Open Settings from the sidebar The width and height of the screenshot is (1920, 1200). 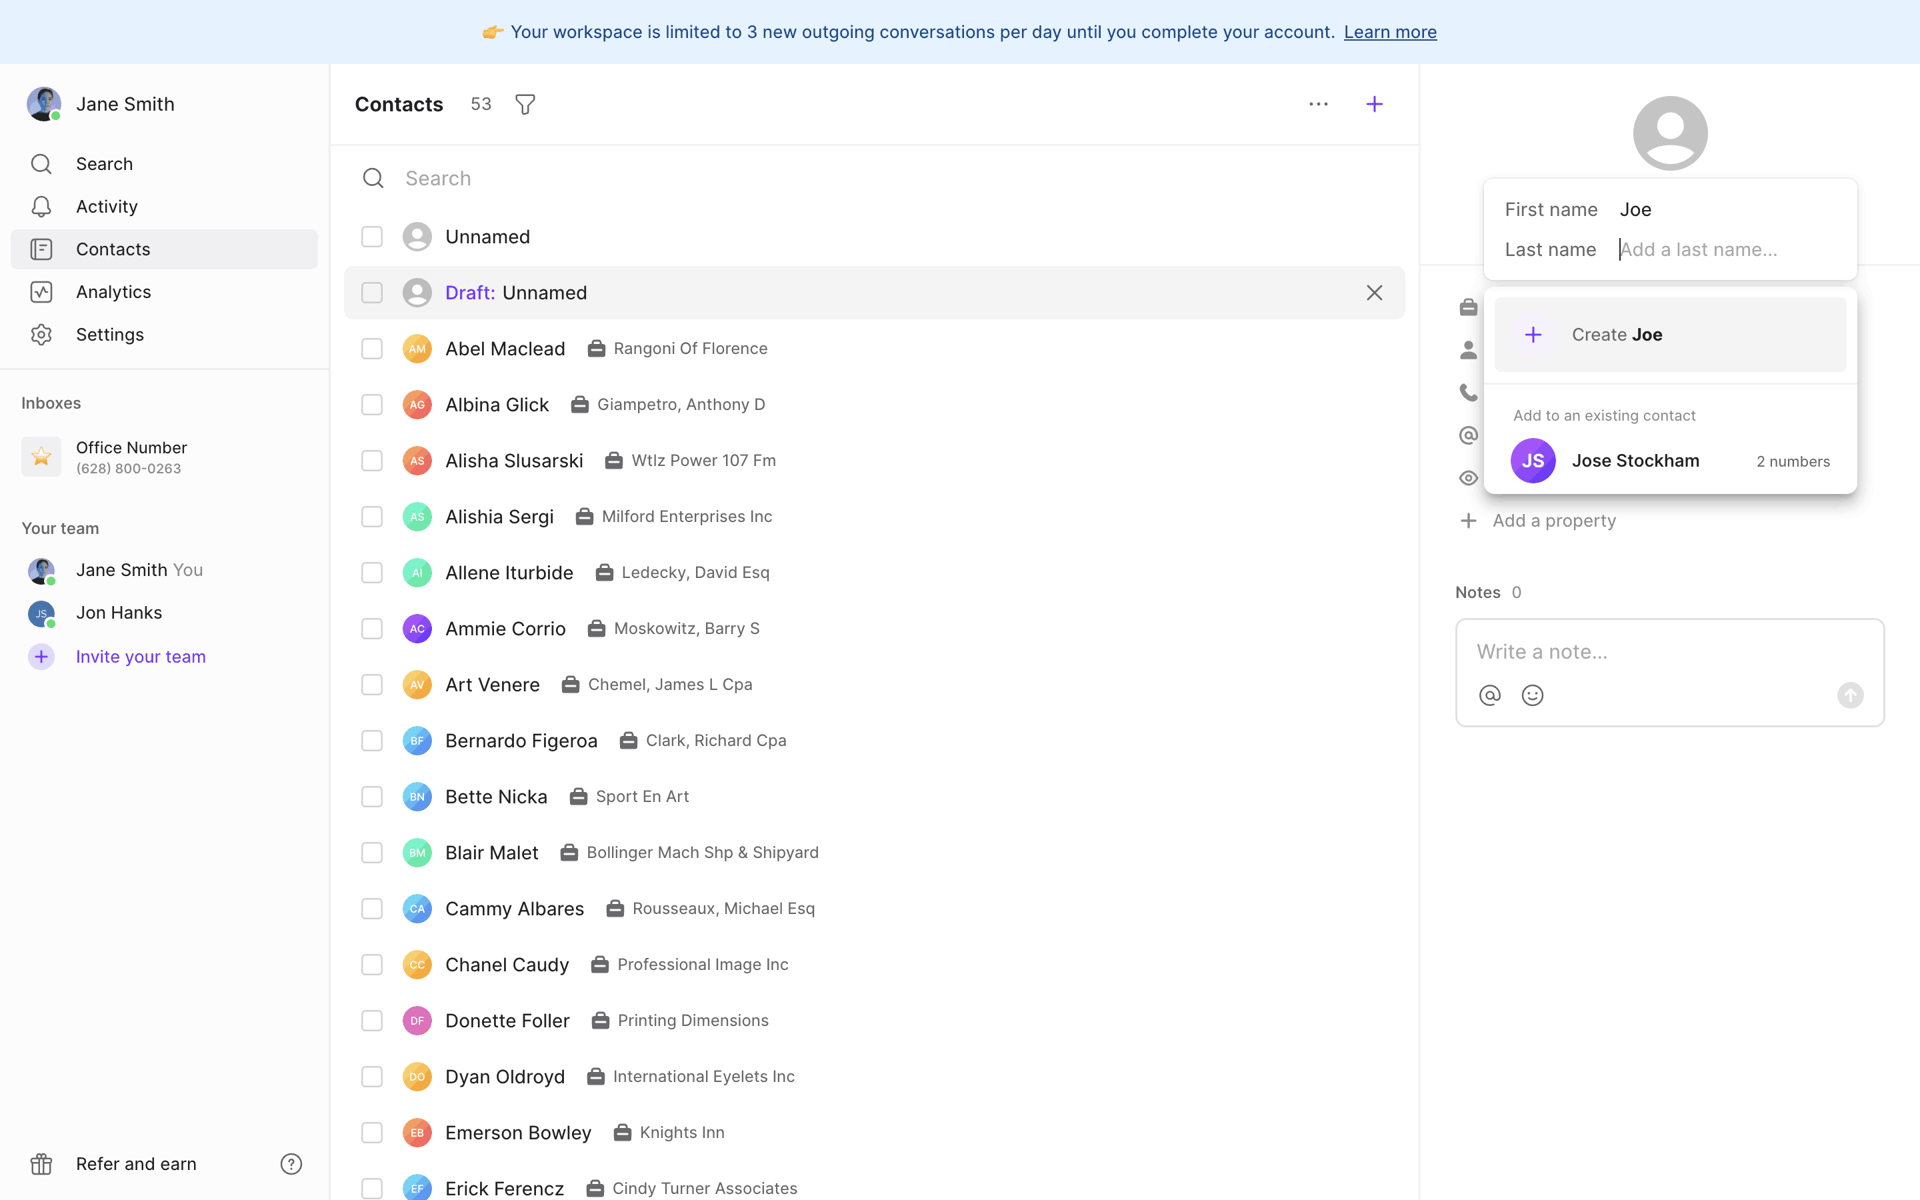pos(164,334)
